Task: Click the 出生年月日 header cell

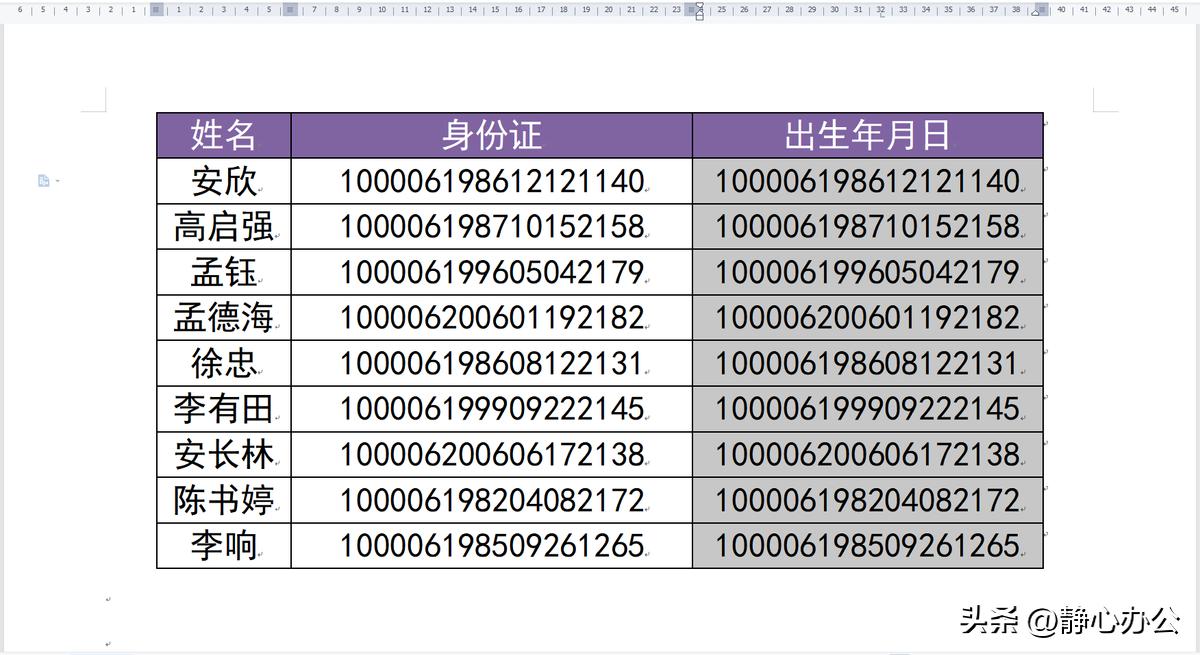Action: click(x=866, y=133)
